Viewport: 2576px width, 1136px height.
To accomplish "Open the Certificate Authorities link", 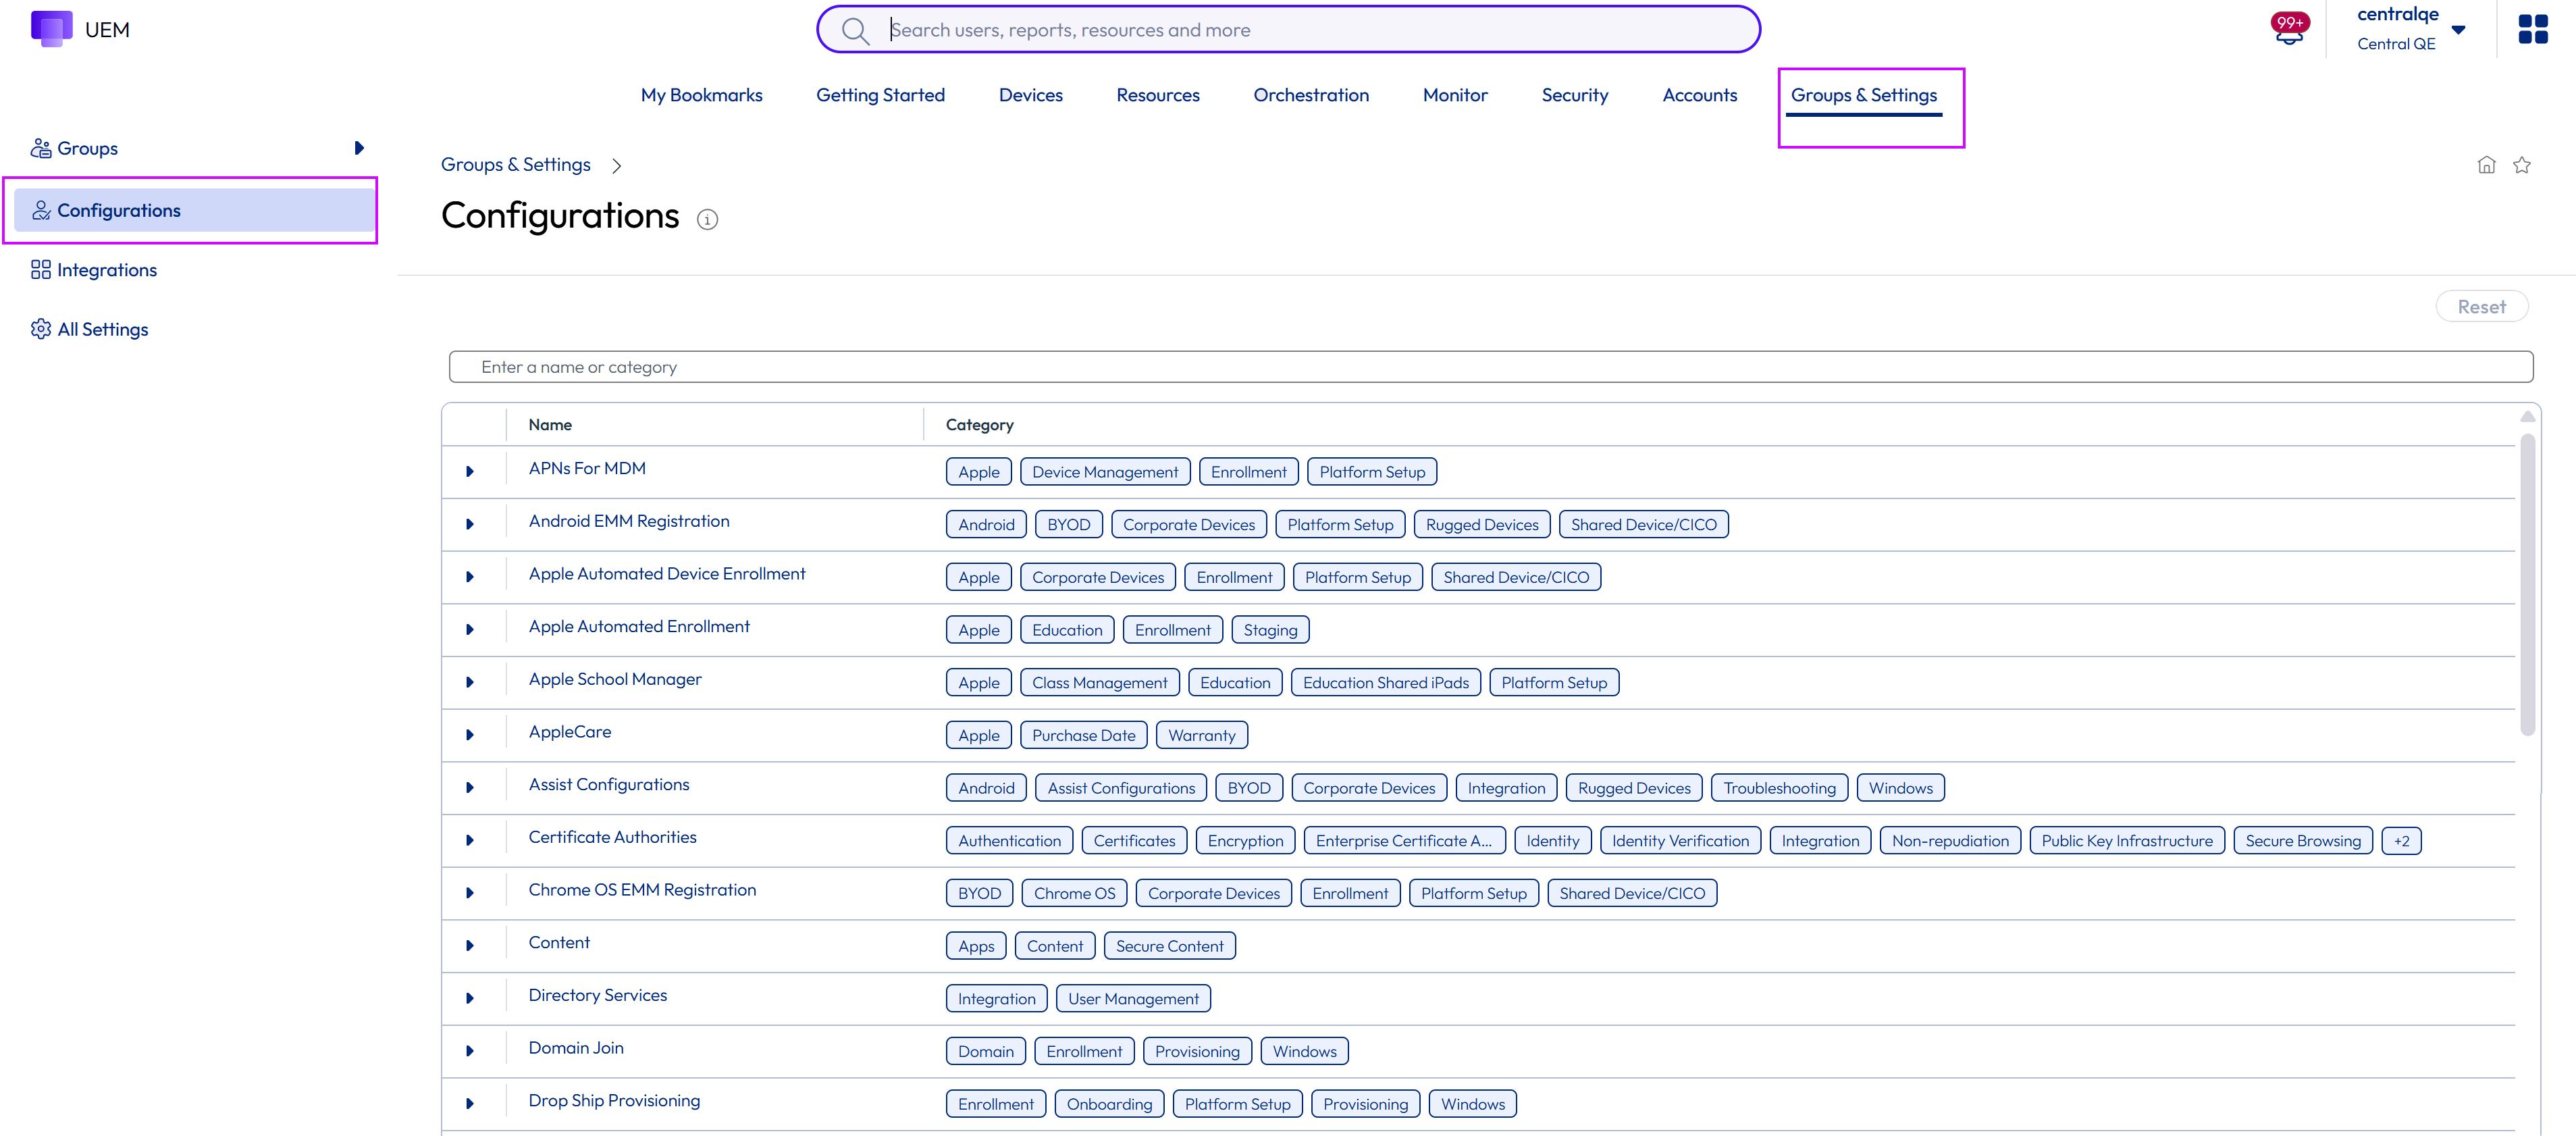I will 612,837.
